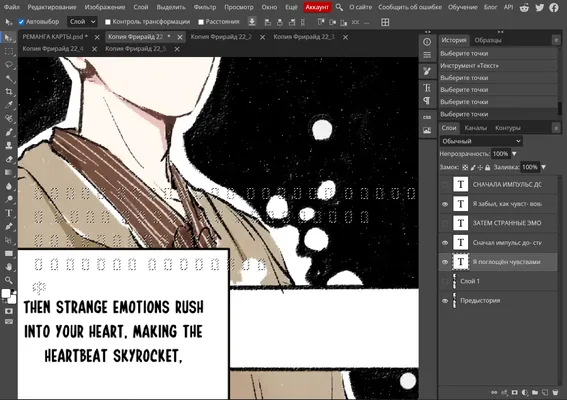Select the Lasso tool
567x400 pixels.
tap(9, 65)
